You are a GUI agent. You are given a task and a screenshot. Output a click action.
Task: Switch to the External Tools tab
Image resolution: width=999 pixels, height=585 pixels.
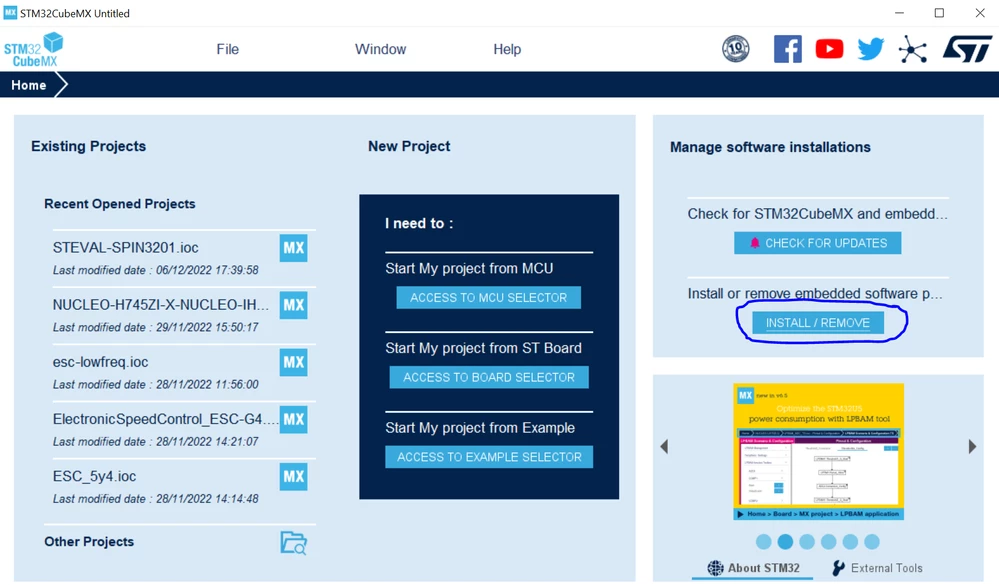877,568
